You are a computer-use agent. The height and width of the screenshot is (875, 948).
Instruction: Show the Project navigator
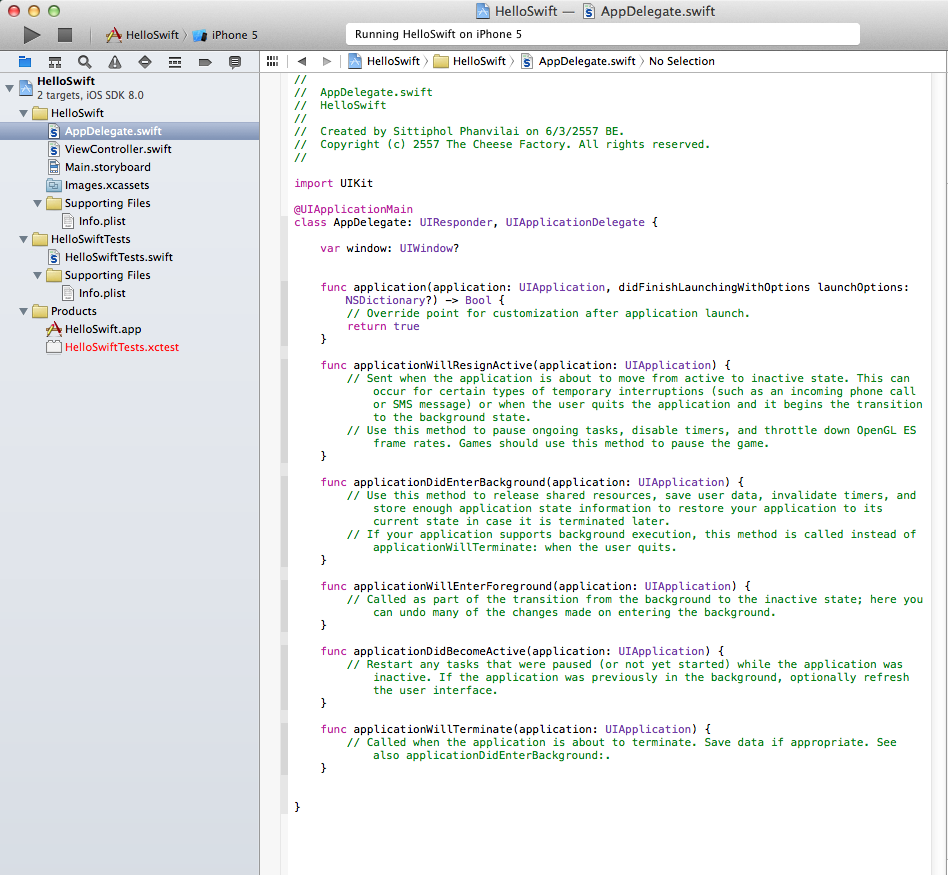(x=25, y=62)
